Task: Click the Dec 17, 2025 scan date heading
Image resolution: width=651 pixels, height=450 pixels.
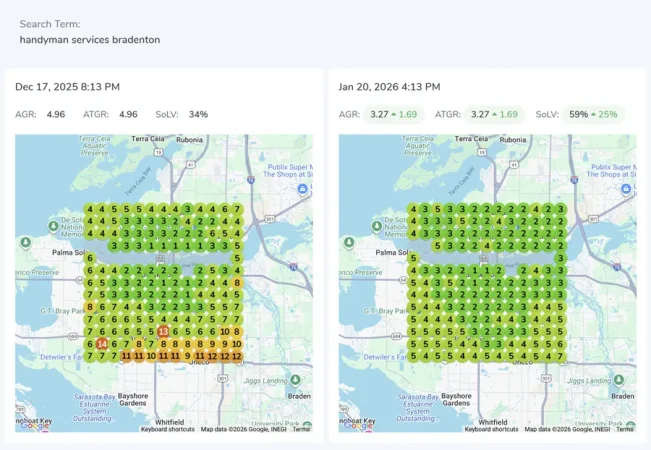Action: (67, 87)
